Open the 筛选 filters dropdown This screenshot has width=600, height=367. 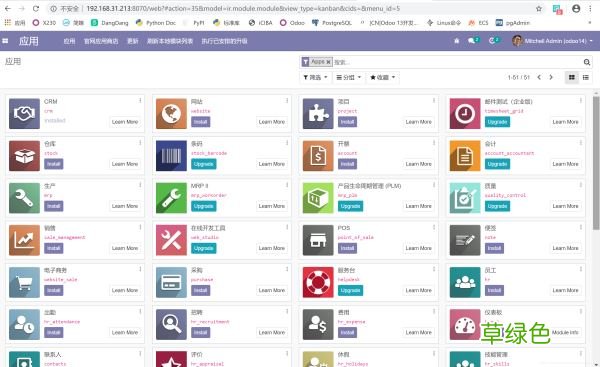pyautogui.click(x=315, y=77)
